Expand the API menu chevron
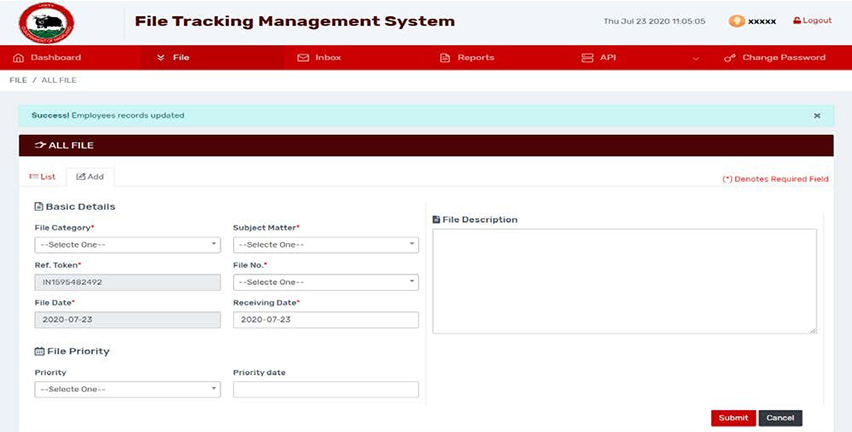 (695, 58)
